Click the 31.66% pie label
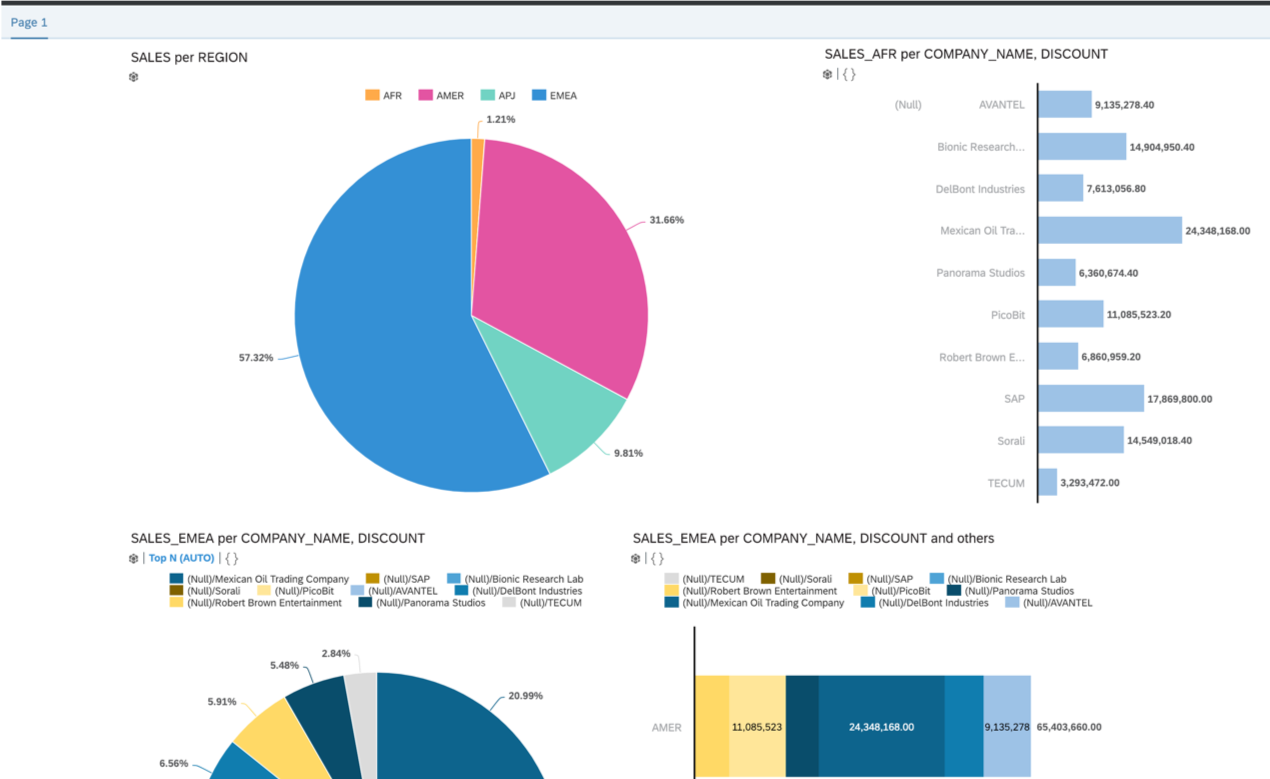 pyautogui.click(x=666, y=219)
